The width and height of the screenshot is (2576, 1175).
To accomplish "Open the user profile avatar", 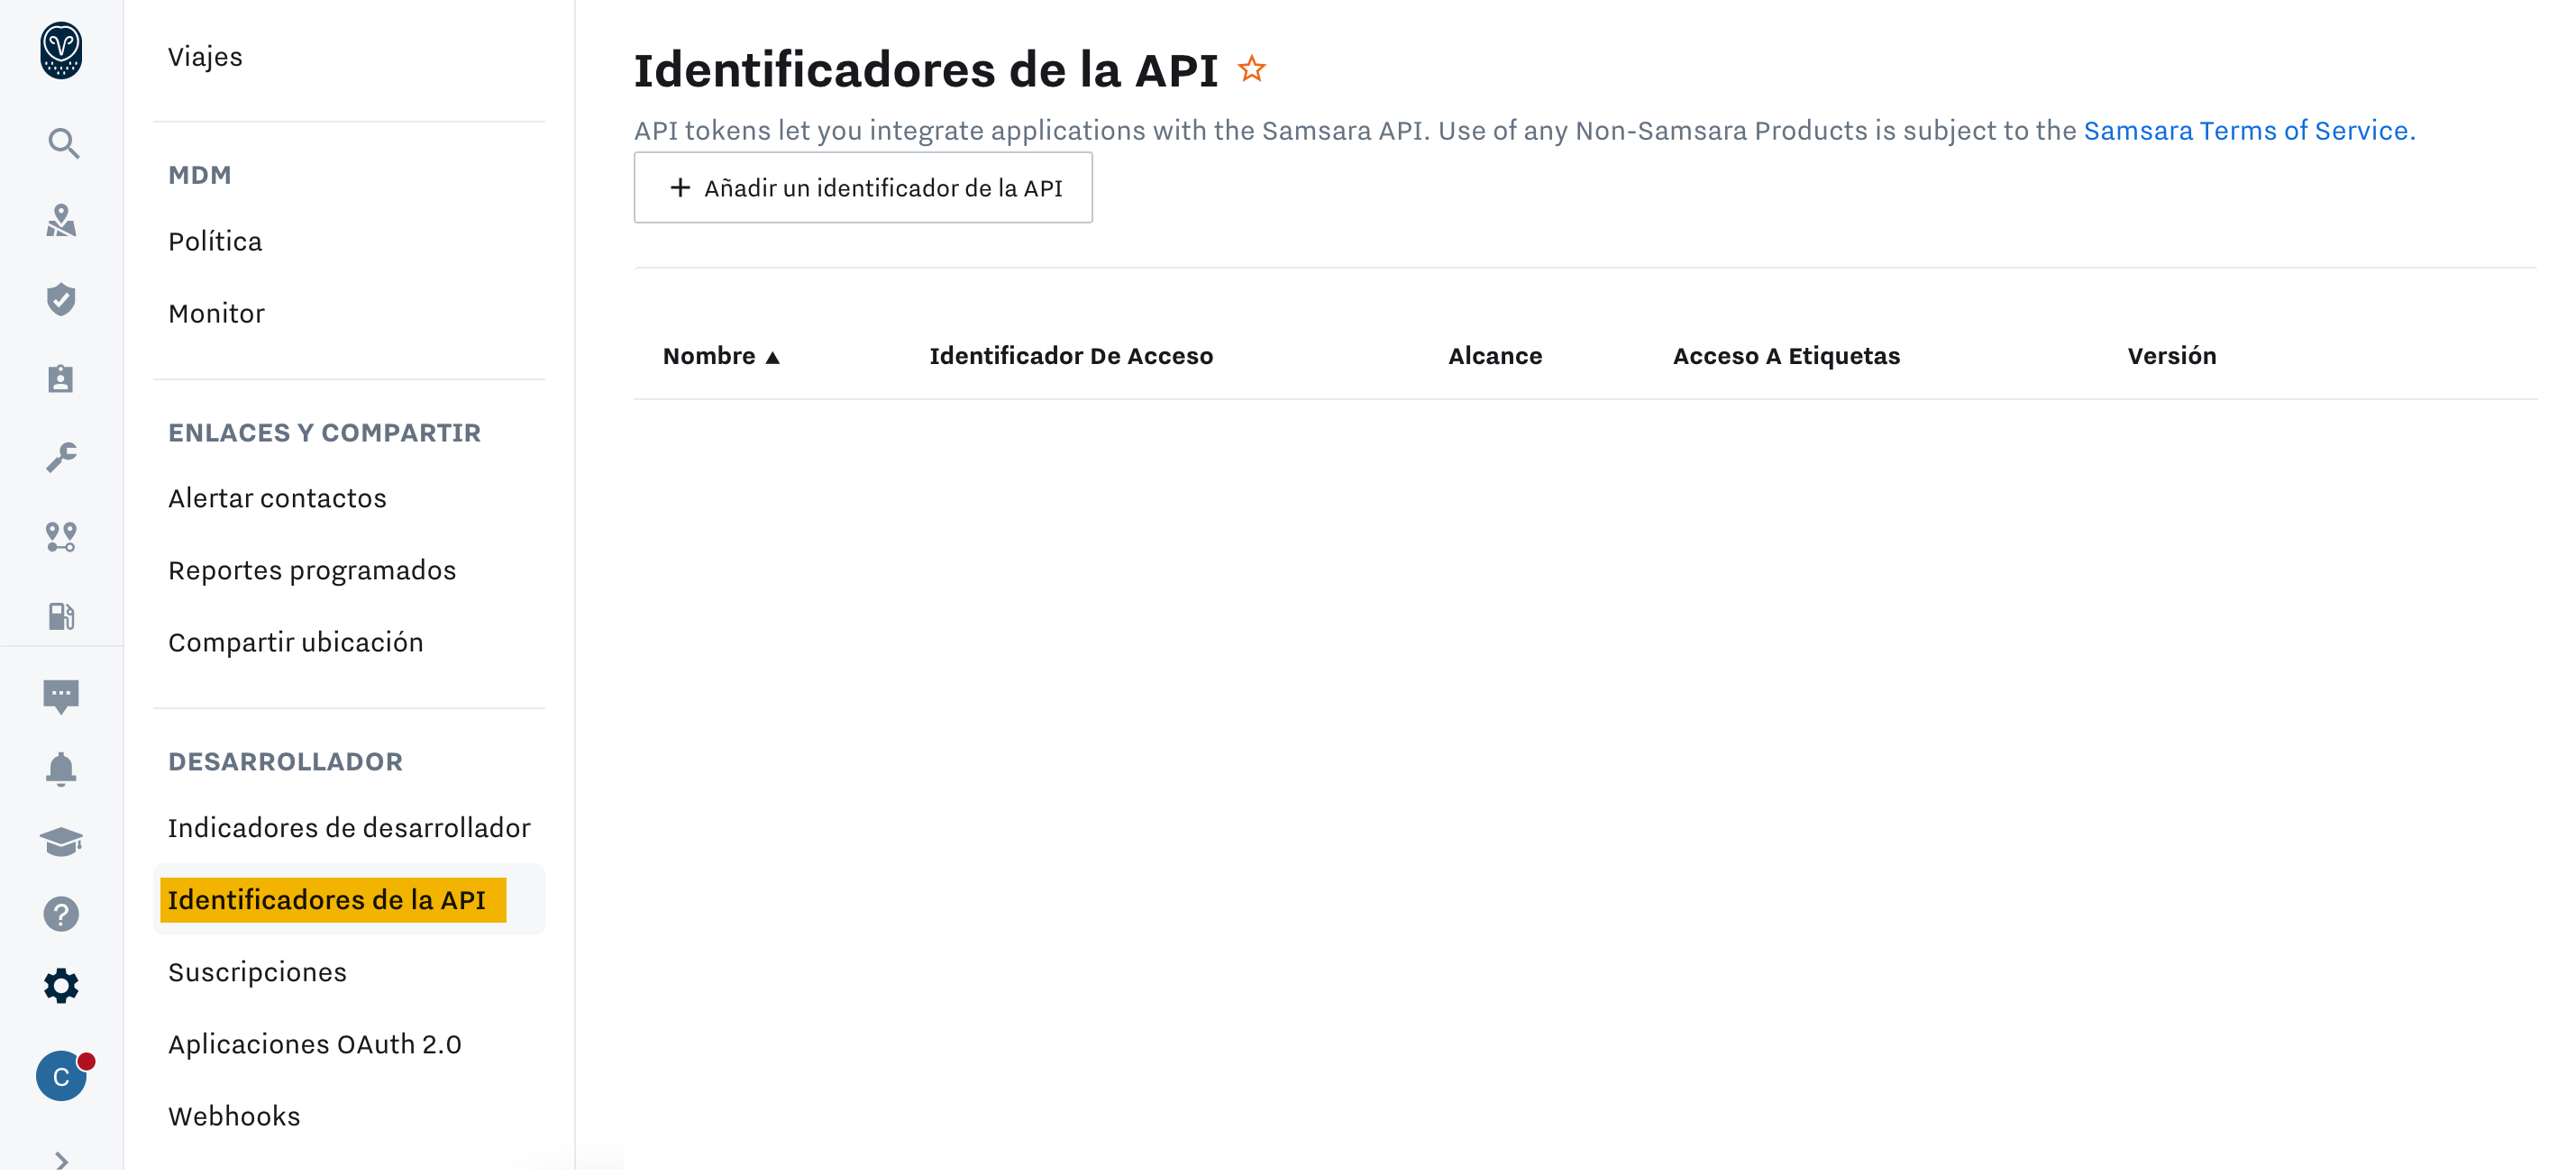I will coord(62,1077).
